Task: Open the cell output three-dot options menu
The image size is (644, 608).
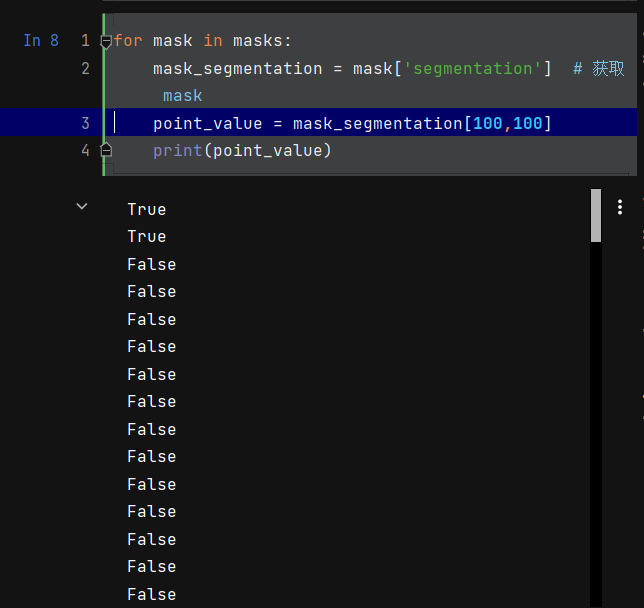Action: coord(620,207)
